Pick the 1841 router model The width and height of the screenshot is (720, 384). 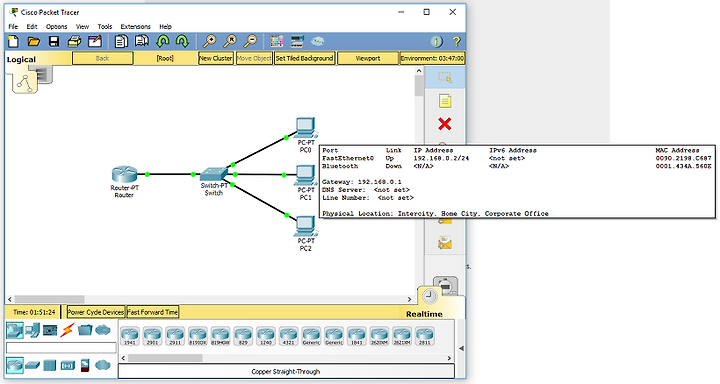click(356, 336)
